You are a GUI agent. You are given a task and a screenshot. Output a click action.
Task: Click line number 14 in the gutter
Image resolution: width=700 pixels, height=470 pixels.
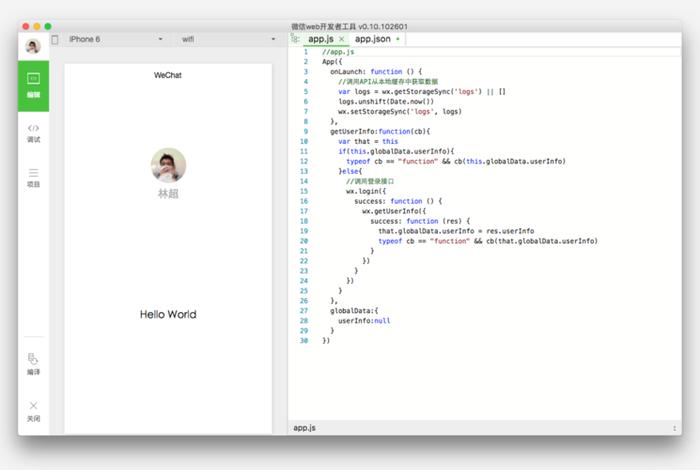click(304, 181)
